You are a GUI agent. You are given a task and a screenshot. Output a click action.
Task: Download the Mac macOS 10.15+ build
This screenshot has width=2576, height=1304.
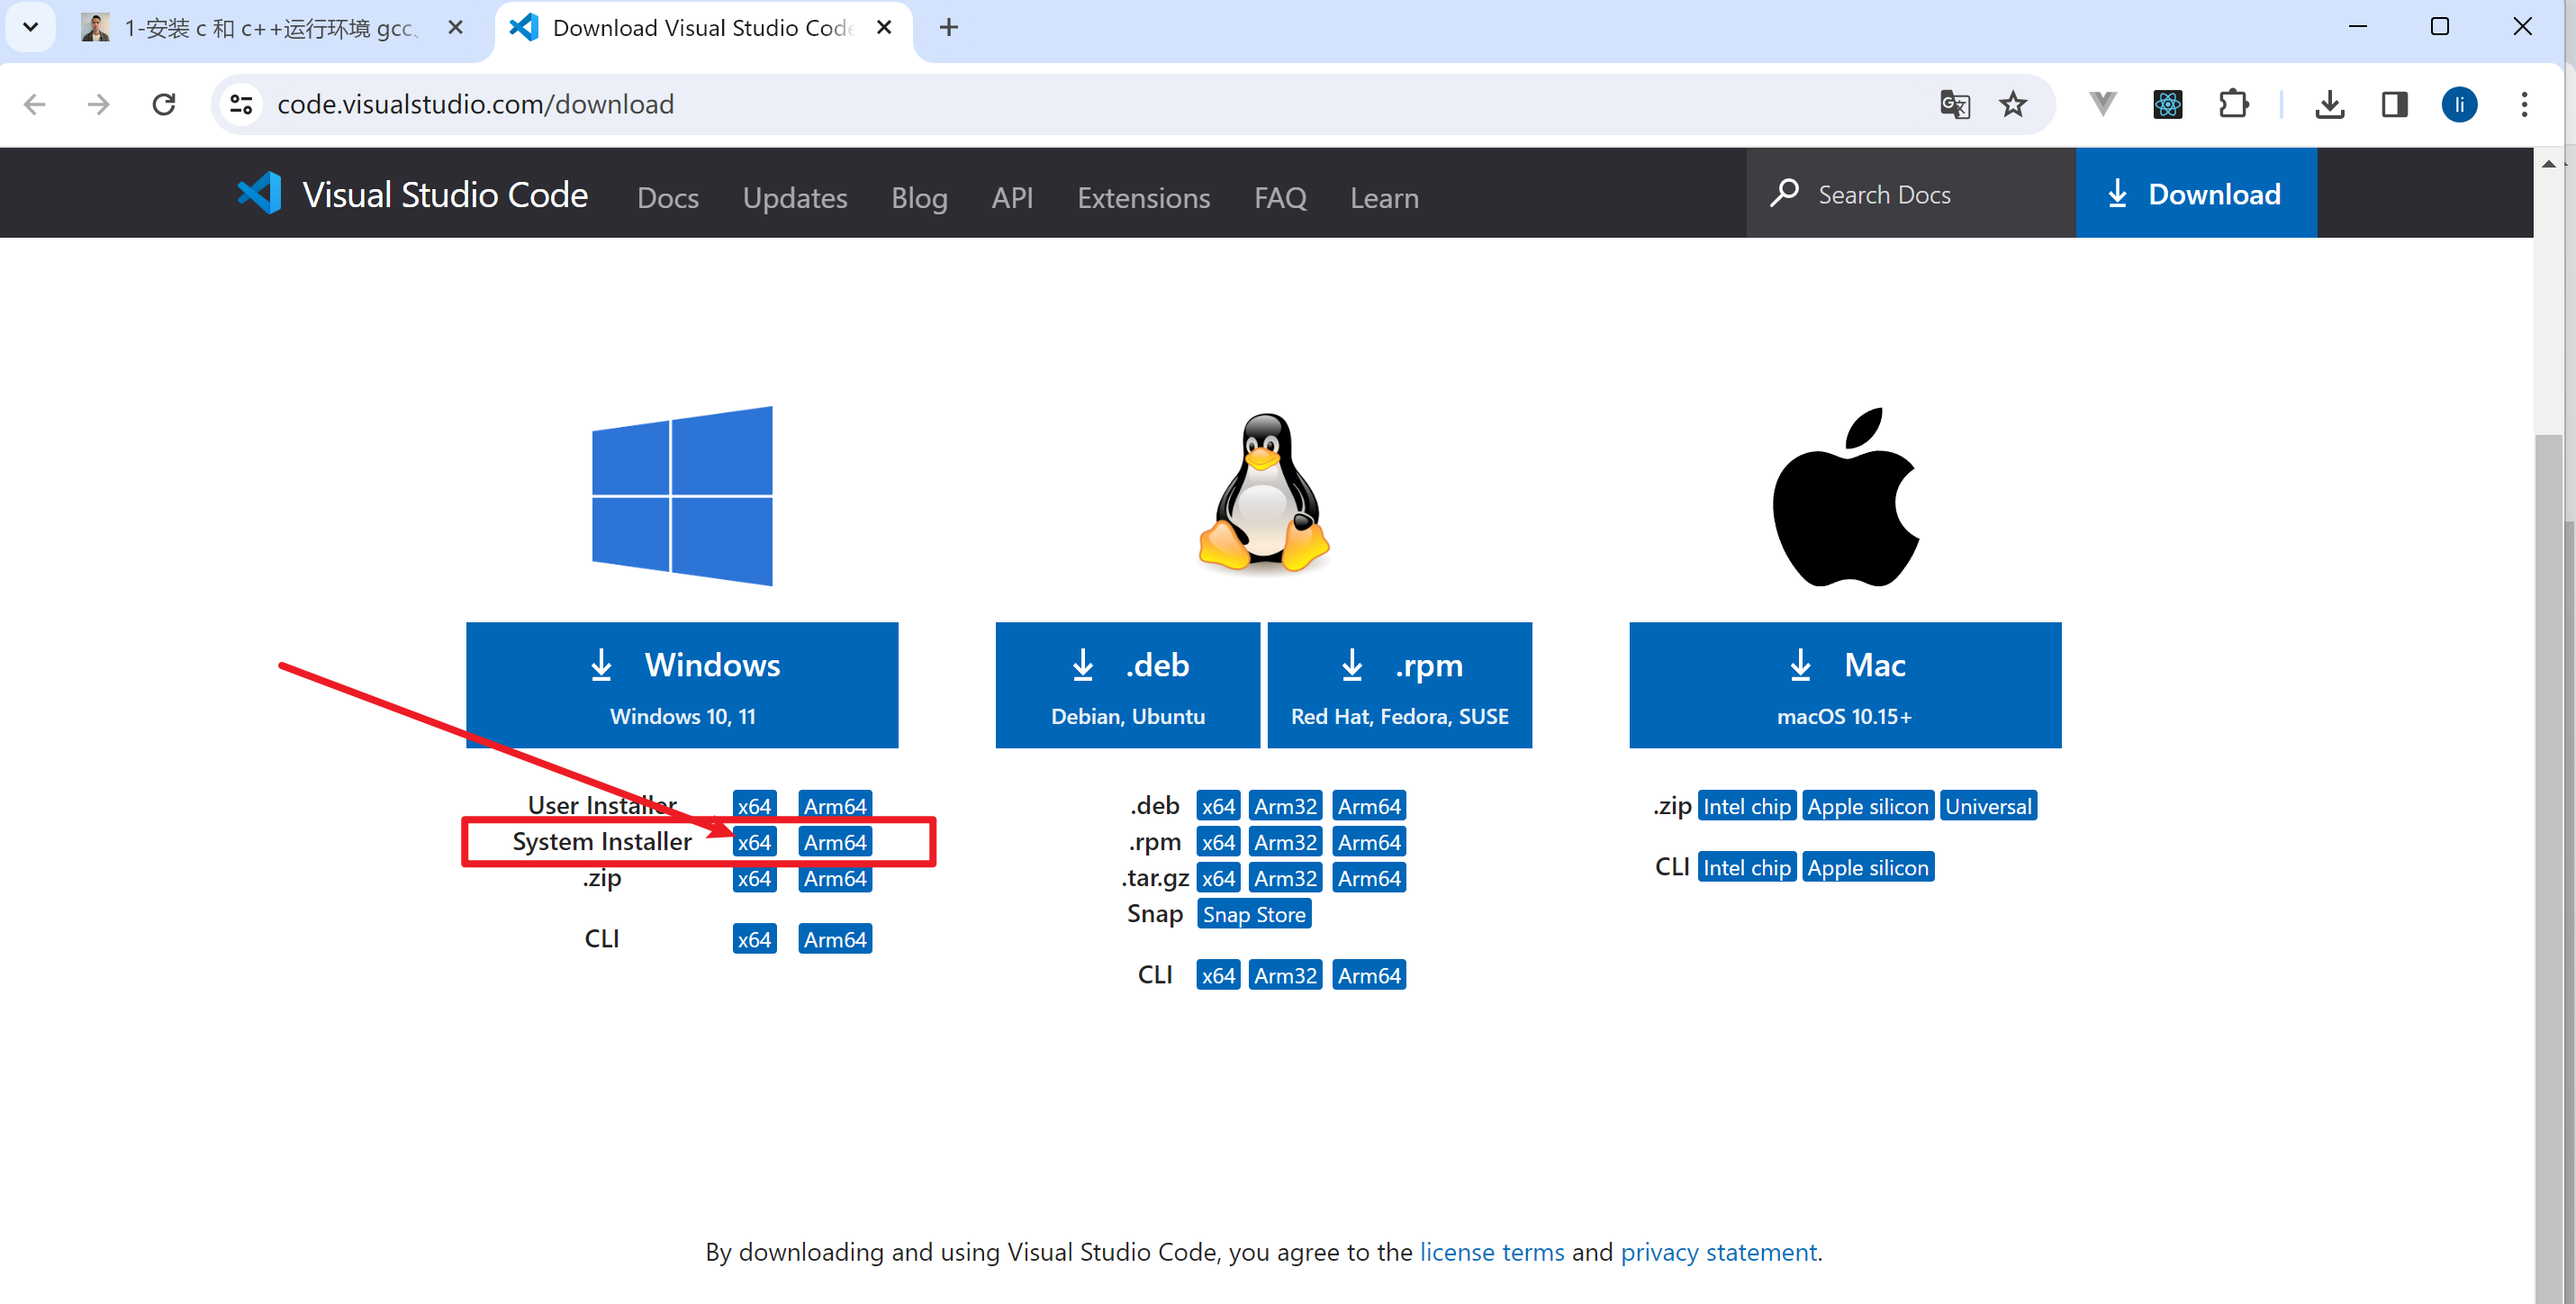click(1845, 685)
